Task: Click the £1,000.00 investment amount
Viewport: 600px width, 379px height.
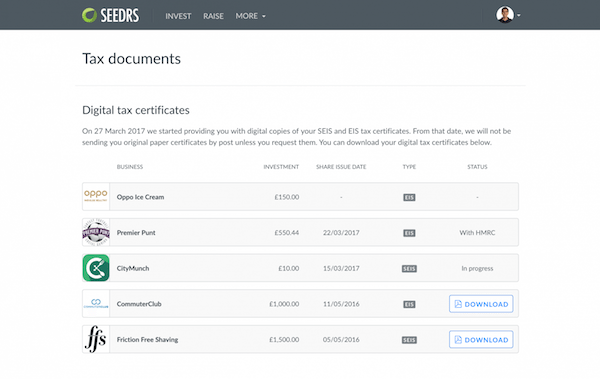Action: click(x=284, y=304)
